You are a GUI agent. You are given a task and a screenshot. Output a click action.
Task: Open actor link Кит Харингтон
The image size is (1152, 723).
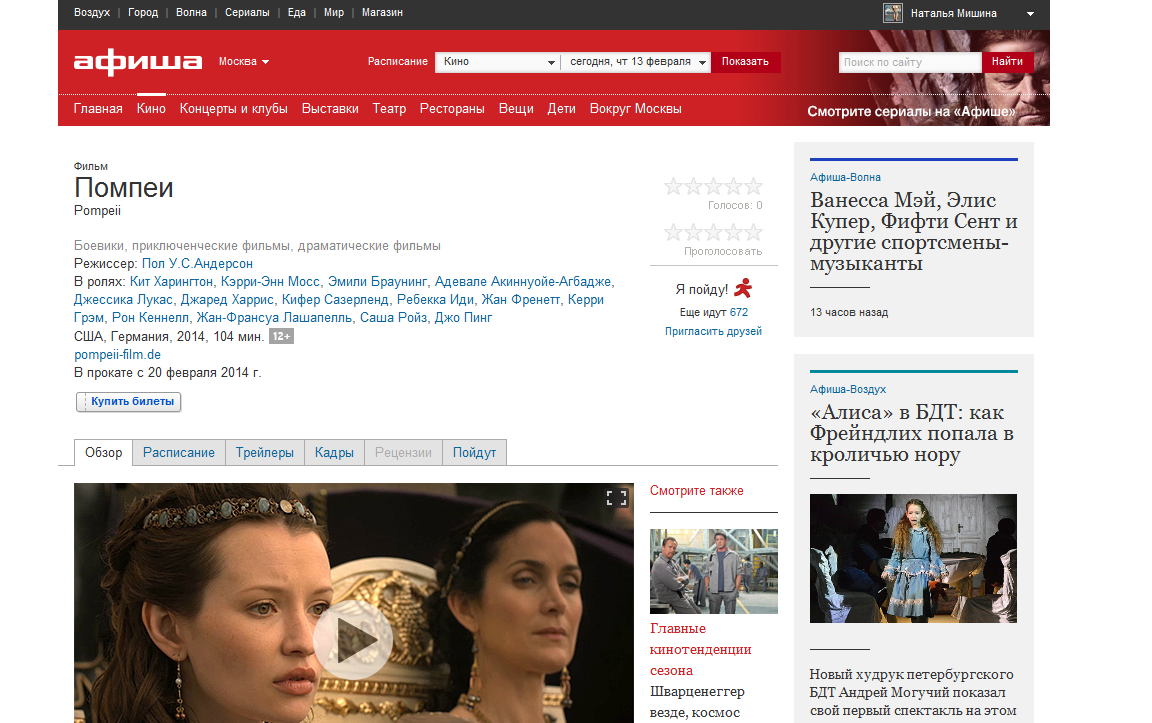[x=171, y=281]
